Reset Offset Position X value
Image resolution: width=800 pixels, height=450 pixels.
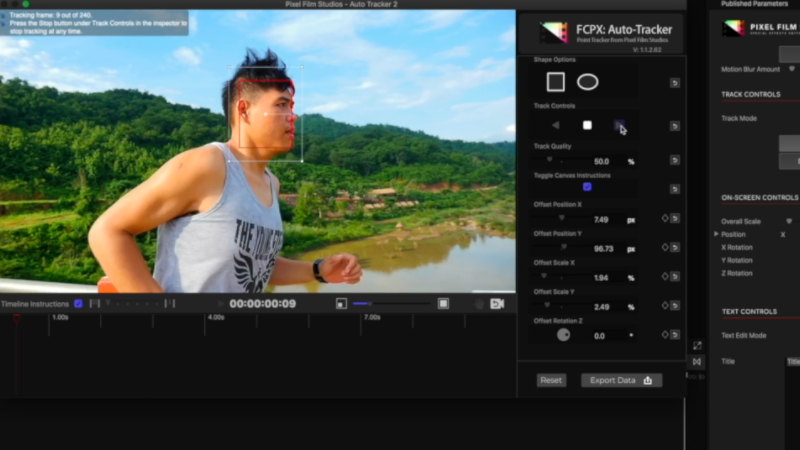(675, 218)
